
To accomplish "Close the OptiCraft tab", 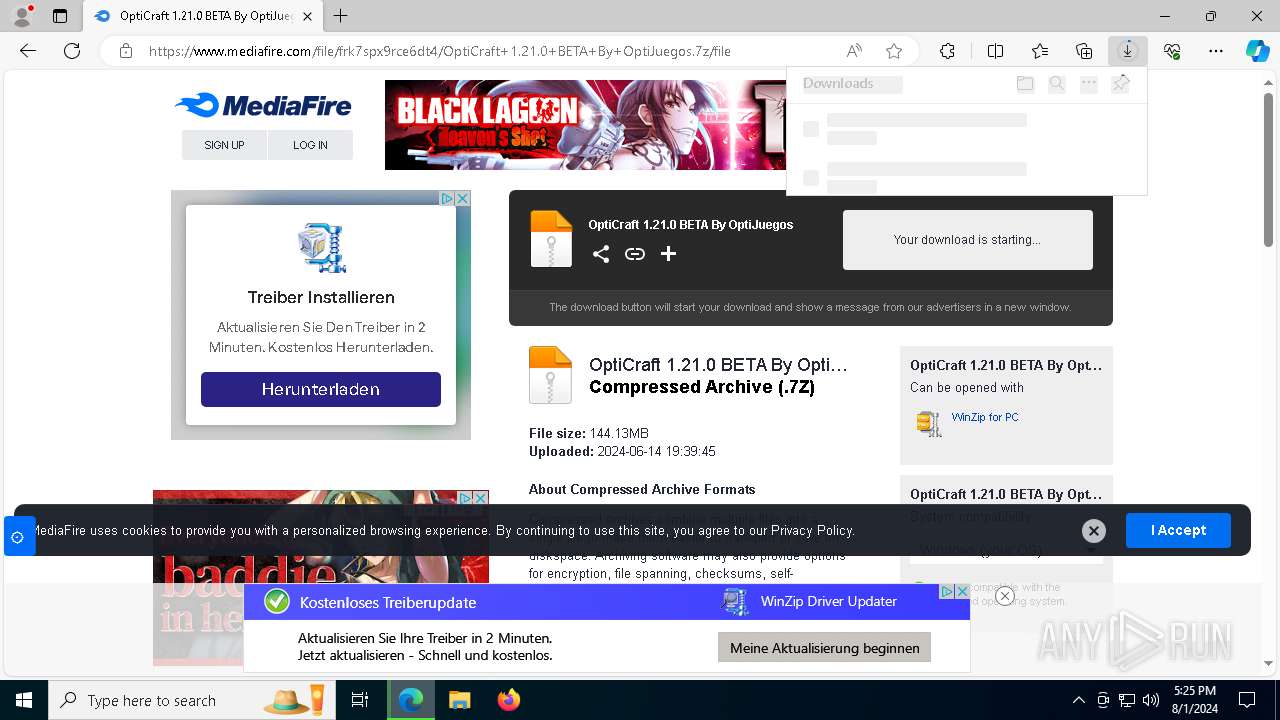I will click(x=308, y=16).
